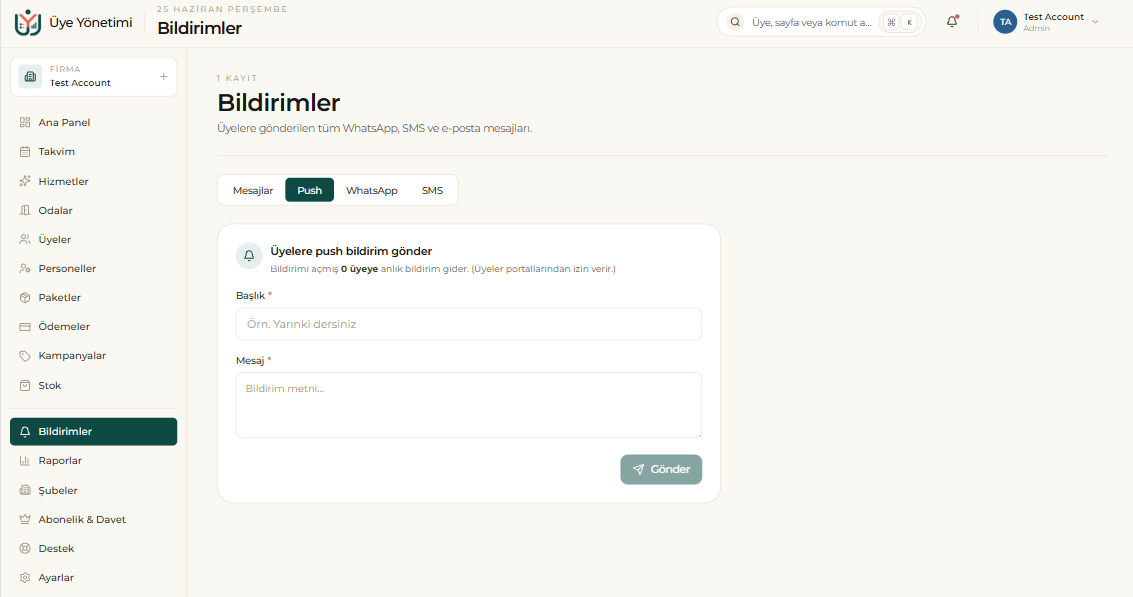1133x597 pixels.
Task: Open Paketler page
Action: click(93, 297)
